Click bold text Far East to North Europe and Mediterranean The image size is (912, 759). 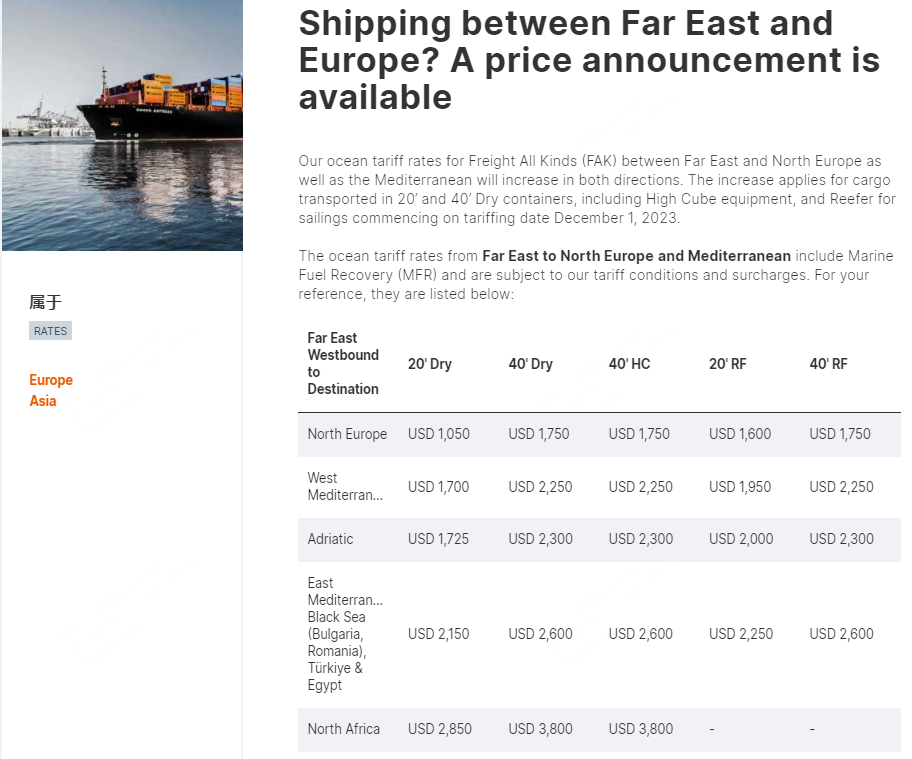point(636,257)
